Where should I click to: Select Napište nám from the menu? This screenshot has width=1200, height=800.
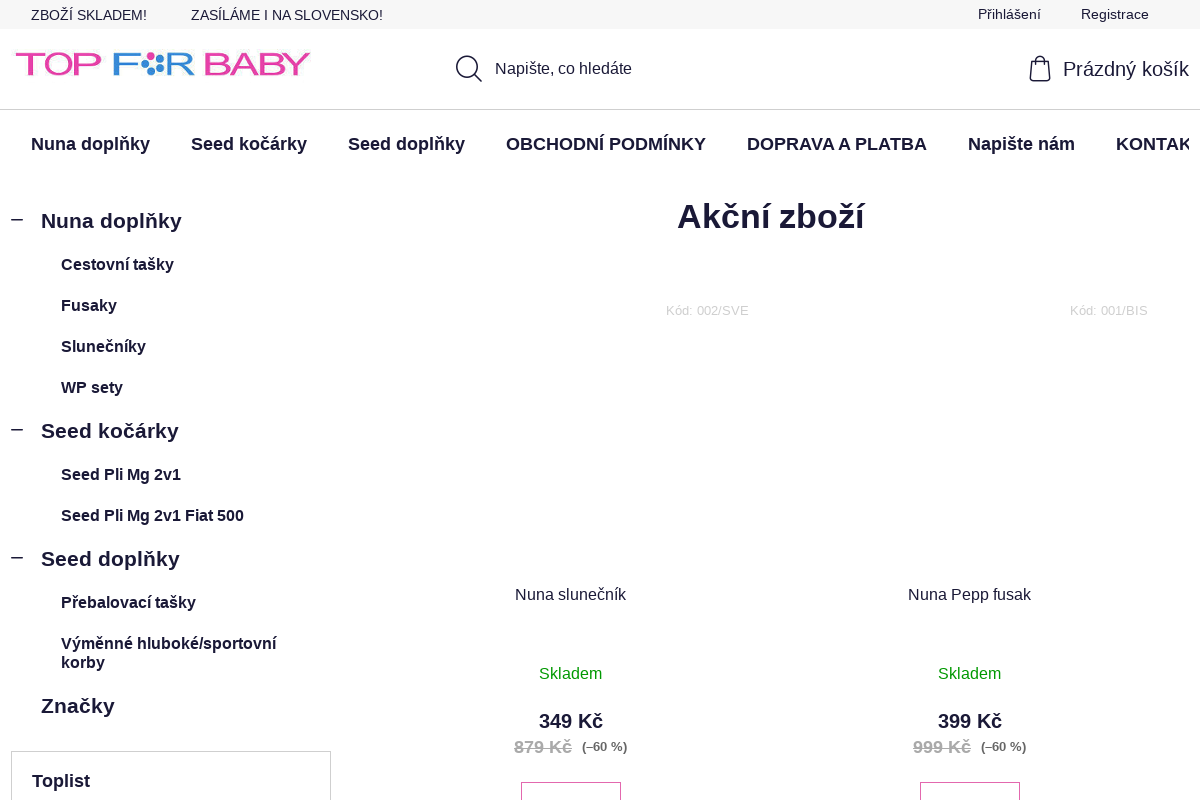pyautogui.click(x=1021, y=143)
